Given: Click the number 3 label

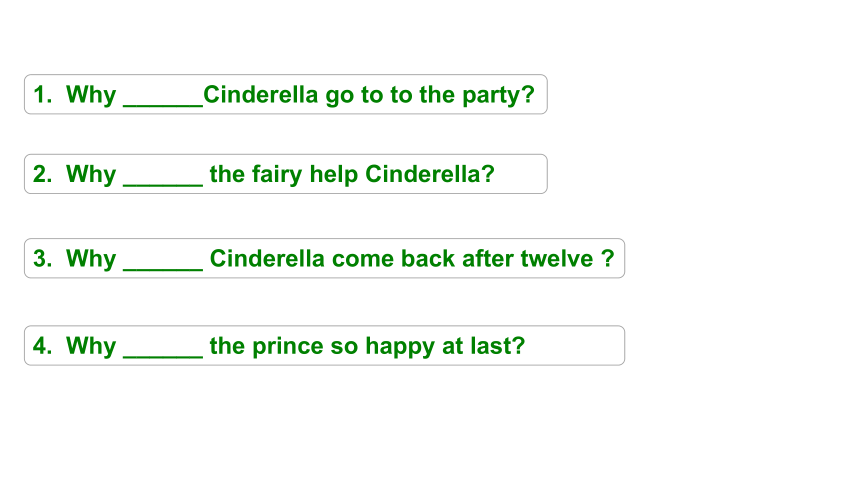Looking at the screenshot, I should point(43,258).
